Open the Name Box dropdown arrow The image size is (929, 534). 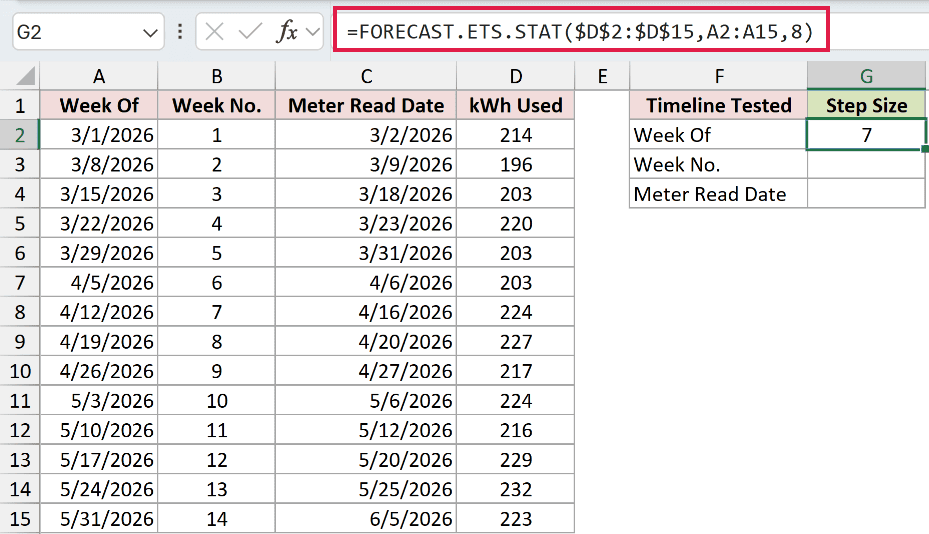point(150,33)
